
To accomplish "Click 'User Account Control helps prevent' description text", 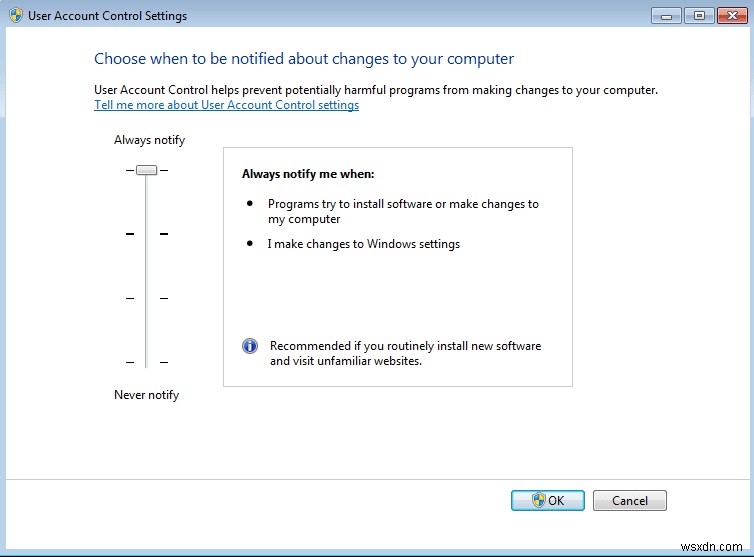I will tap(376, 90).
